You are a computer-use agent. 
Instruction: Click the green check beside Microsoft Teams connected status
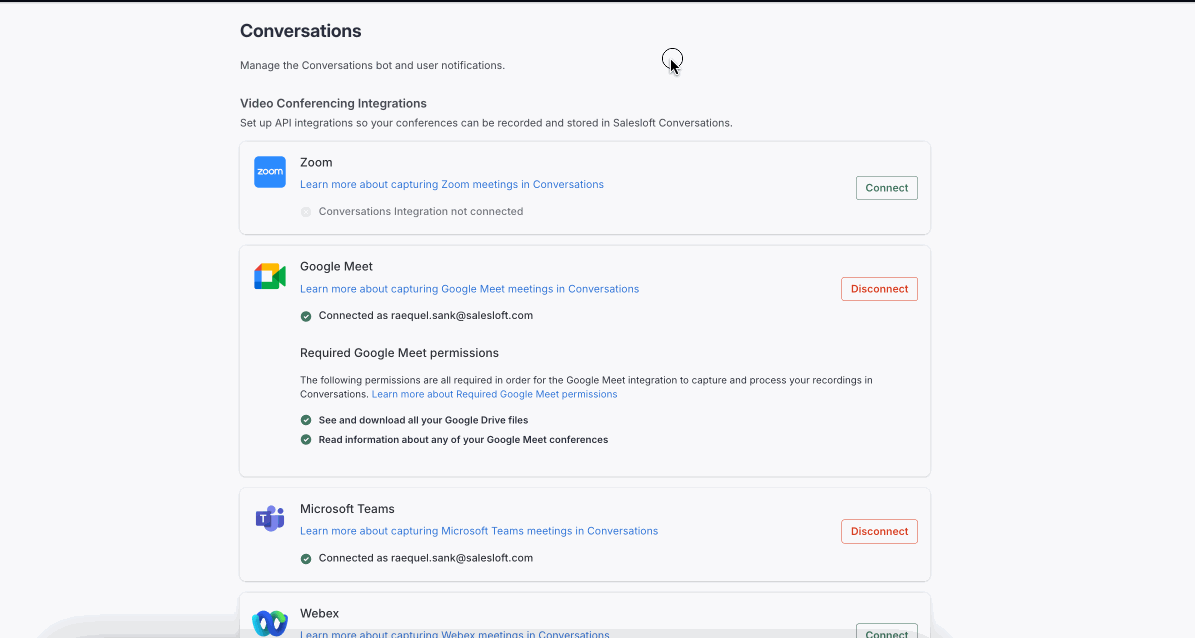coord(306,559)
